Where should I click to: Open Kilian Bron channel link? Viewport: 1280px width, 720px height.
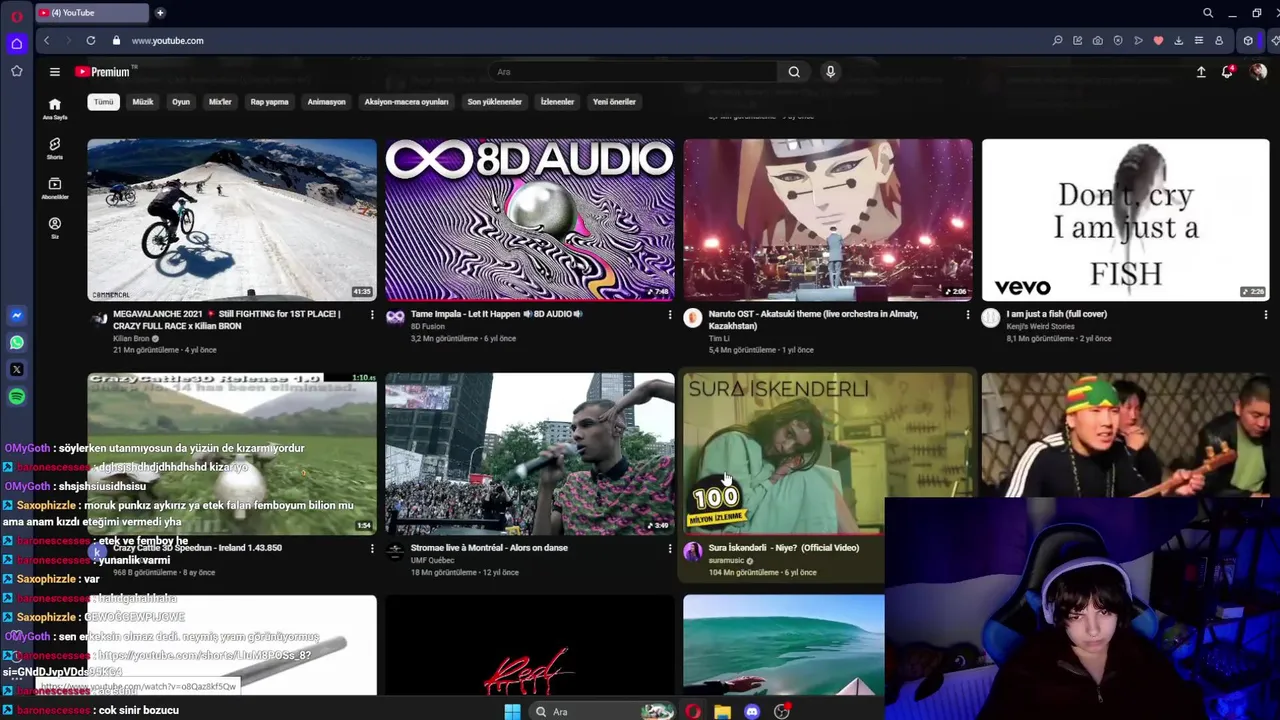(131, 339)
